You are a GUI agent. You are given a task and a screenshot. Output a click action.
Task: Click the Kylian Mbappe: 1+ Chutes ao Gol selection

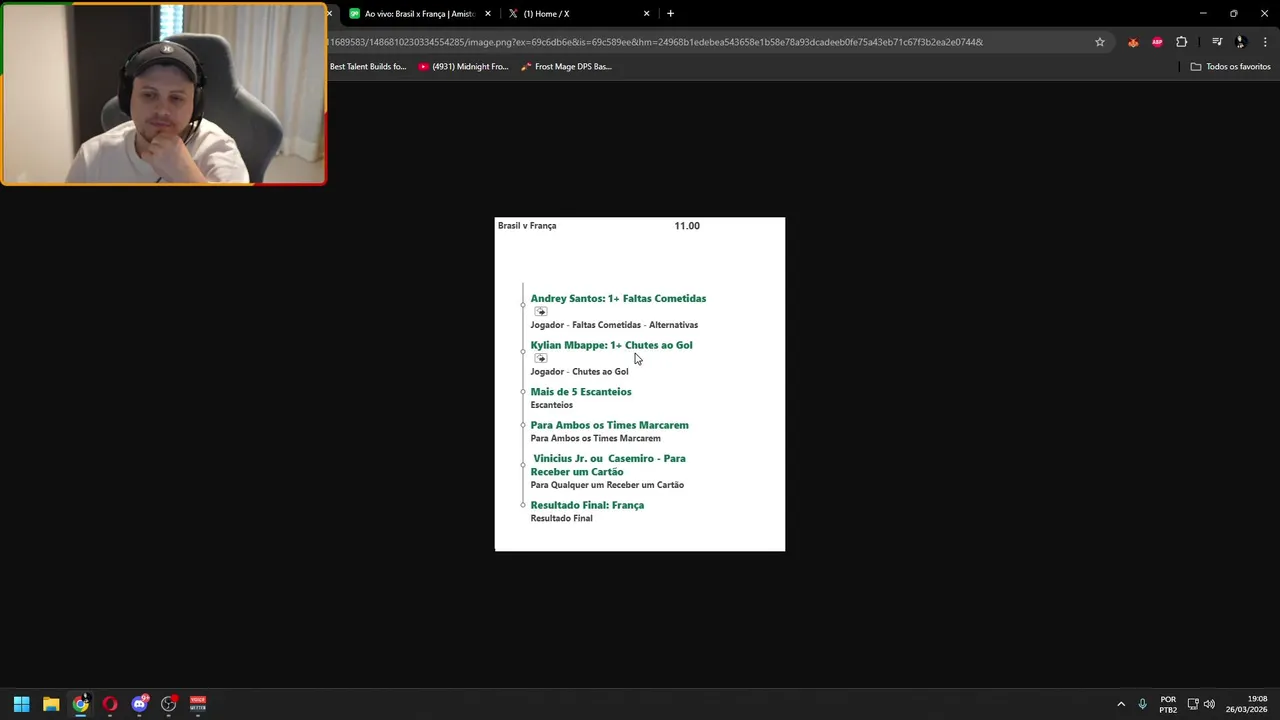(x=611, y=345)
